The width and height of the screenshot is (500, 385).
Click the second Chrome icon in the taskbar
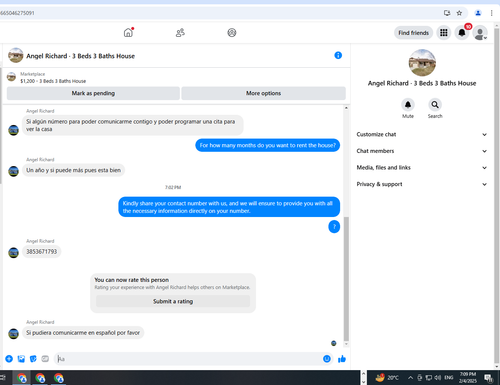[x=40, y=378]
